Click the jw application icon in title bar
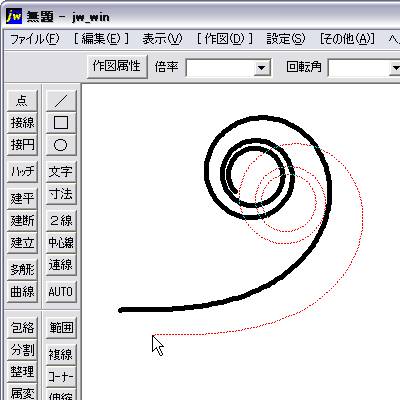 [x=14, y=16]
